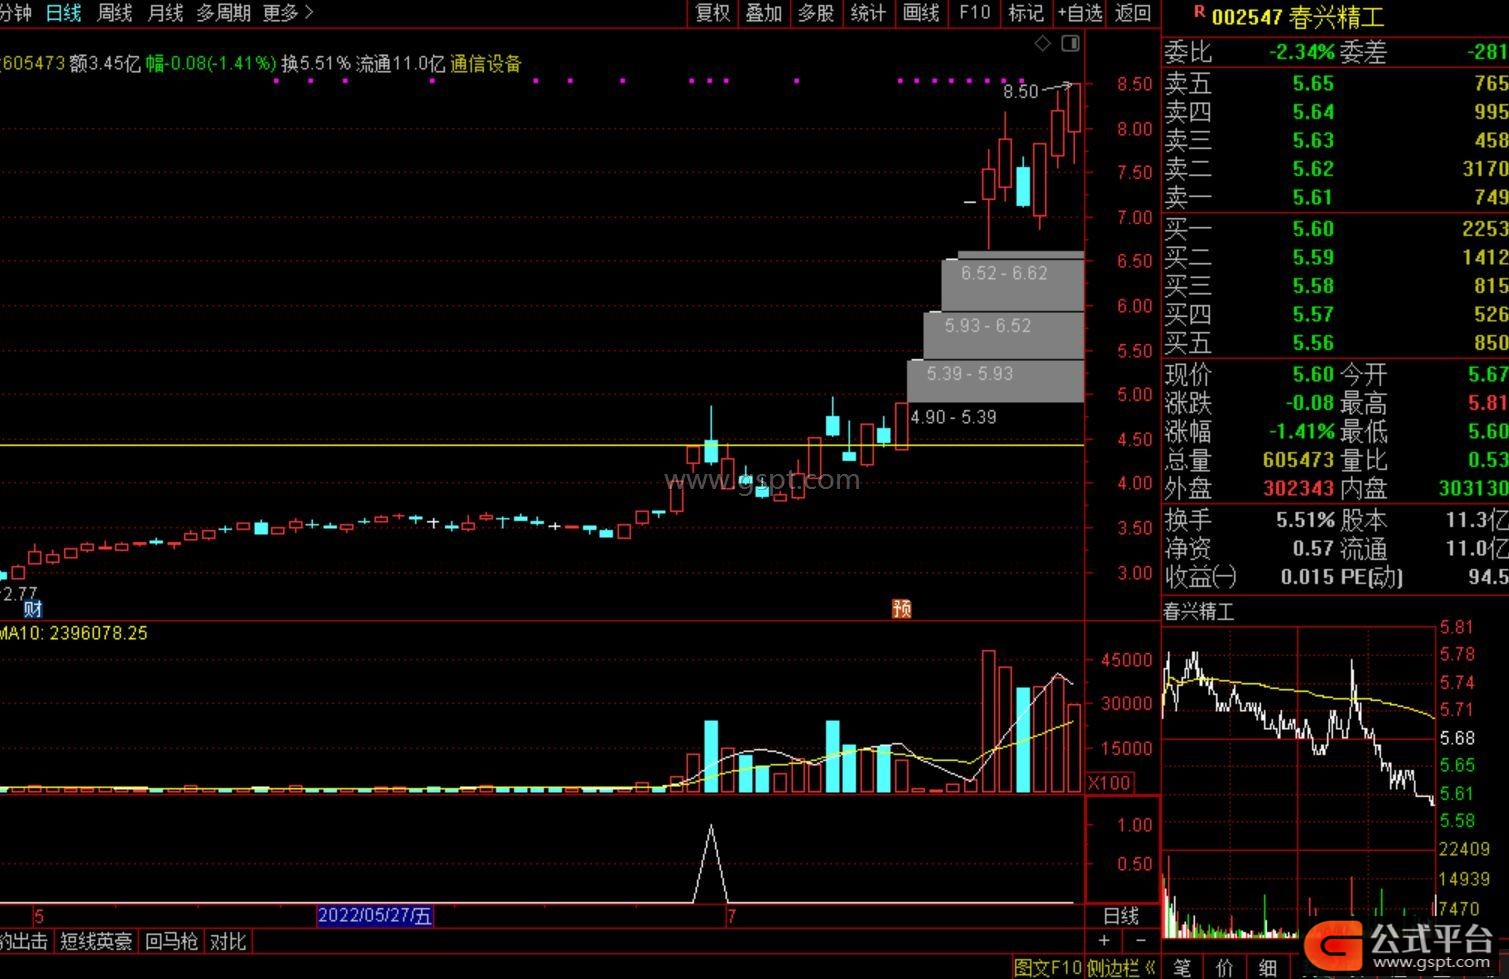Click the 买一 price 5.60 row

1336,229
